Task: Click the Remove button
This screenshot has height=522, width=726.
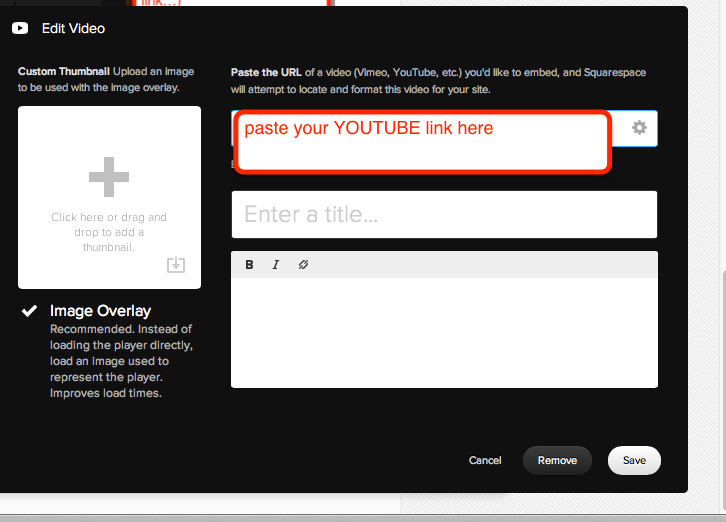Action: click(557, 460)
